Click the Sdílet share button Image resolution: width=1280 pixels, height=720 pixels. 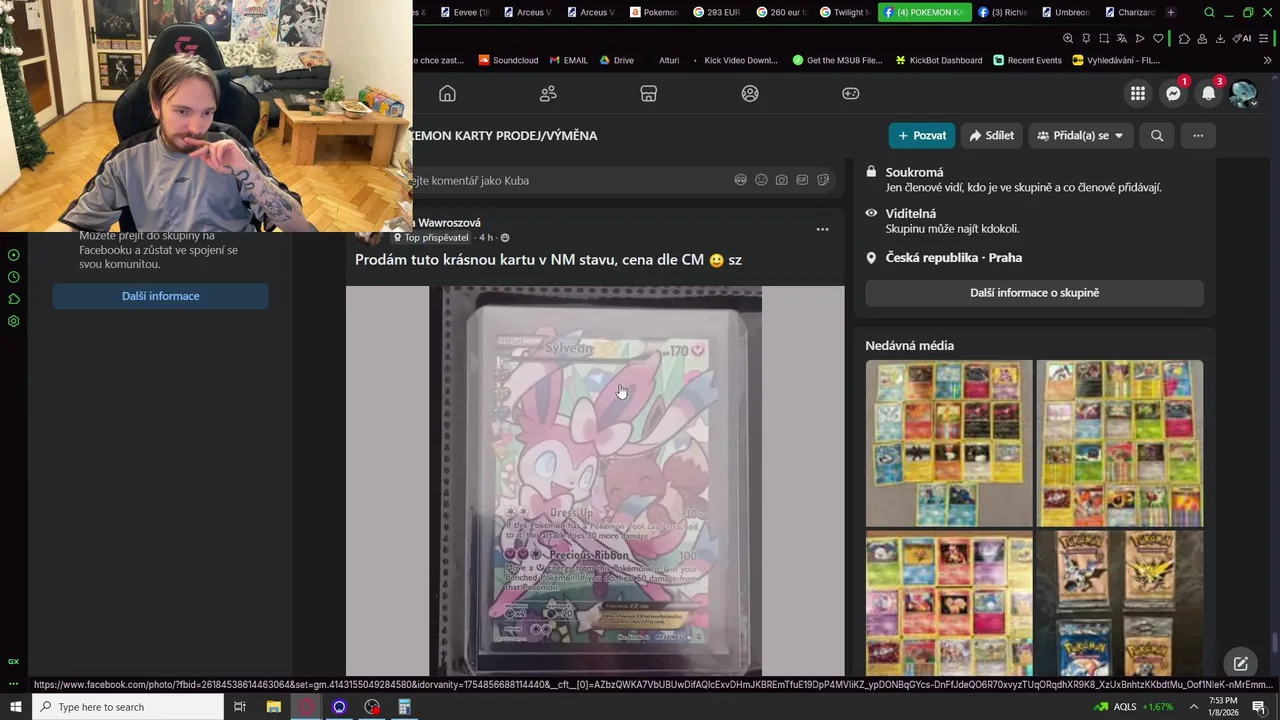[992, 135]
